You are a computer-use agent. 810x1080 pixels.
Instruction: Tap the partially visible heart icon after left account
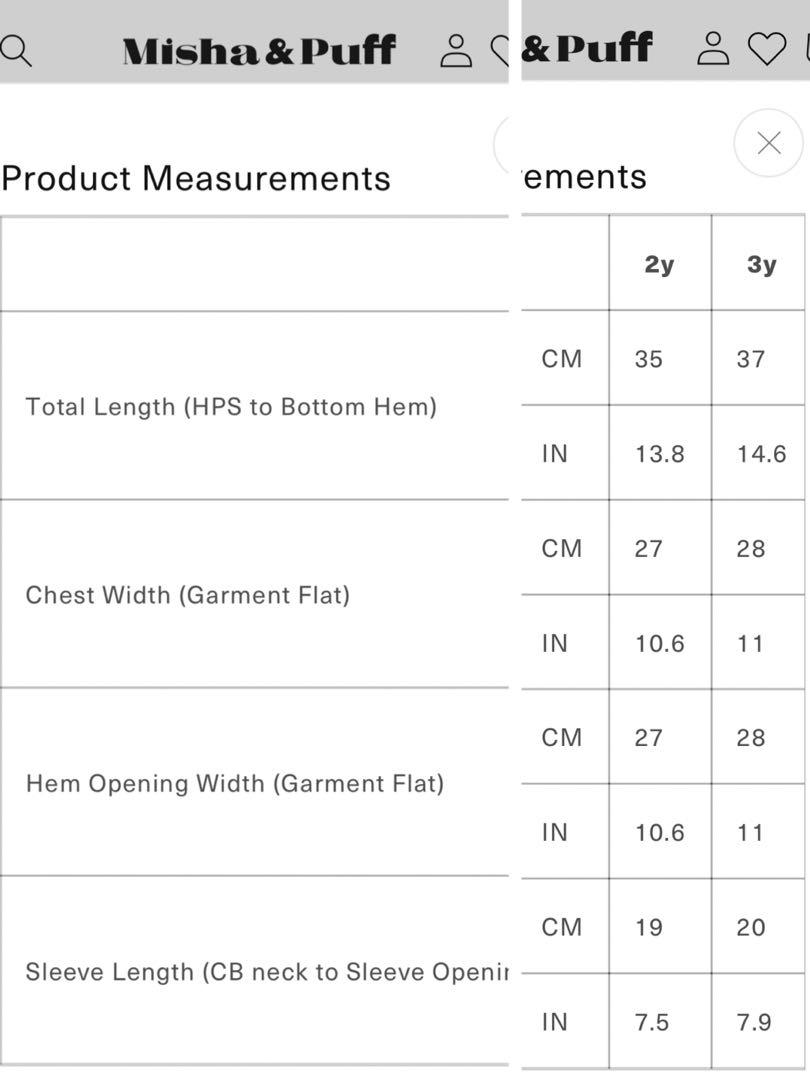click(500, 50)
